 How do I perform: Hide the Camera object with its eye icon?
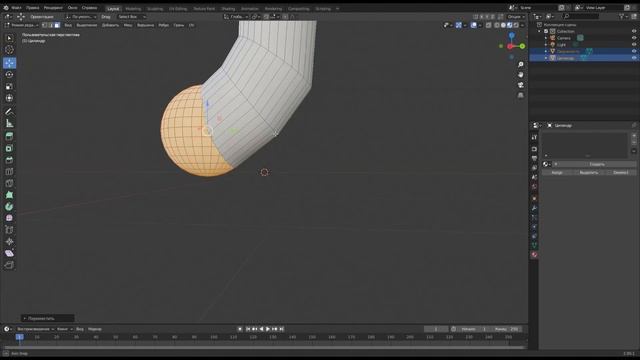[634, 38]
